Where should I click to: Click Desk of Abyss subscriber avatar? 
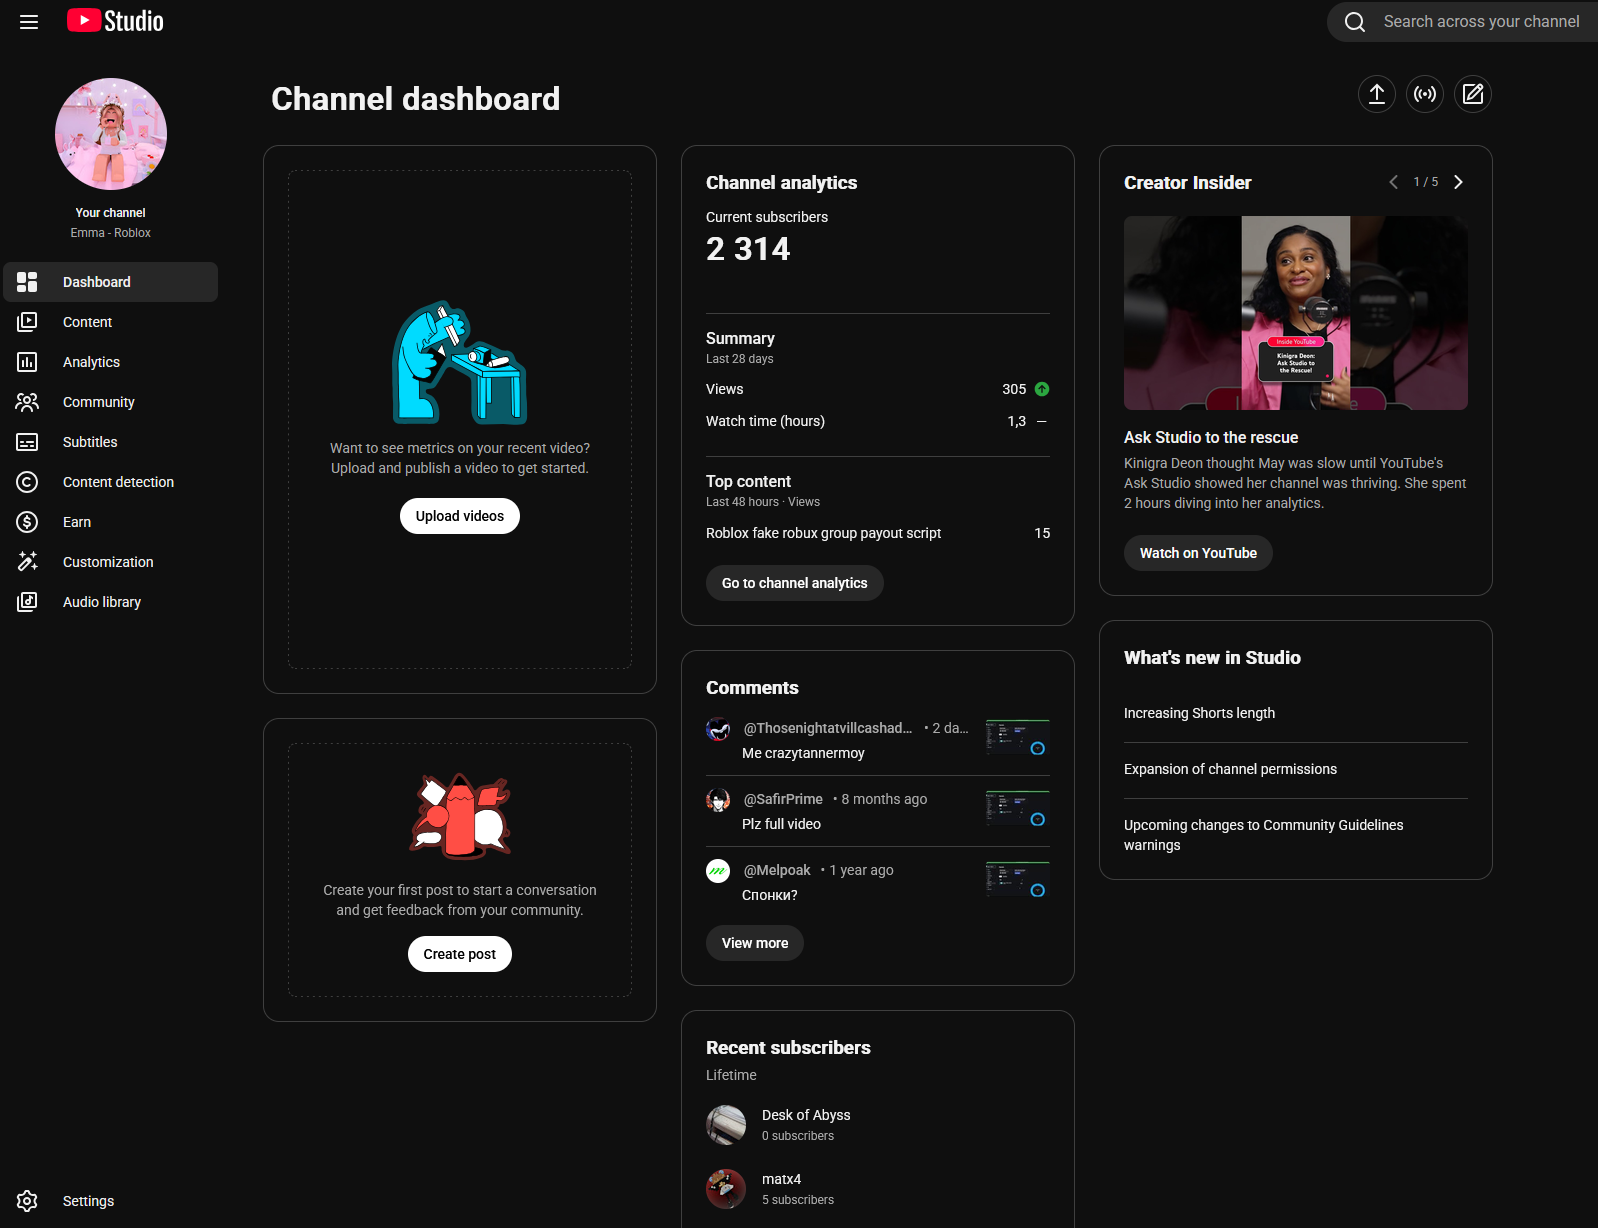[x=726, y=1125]
